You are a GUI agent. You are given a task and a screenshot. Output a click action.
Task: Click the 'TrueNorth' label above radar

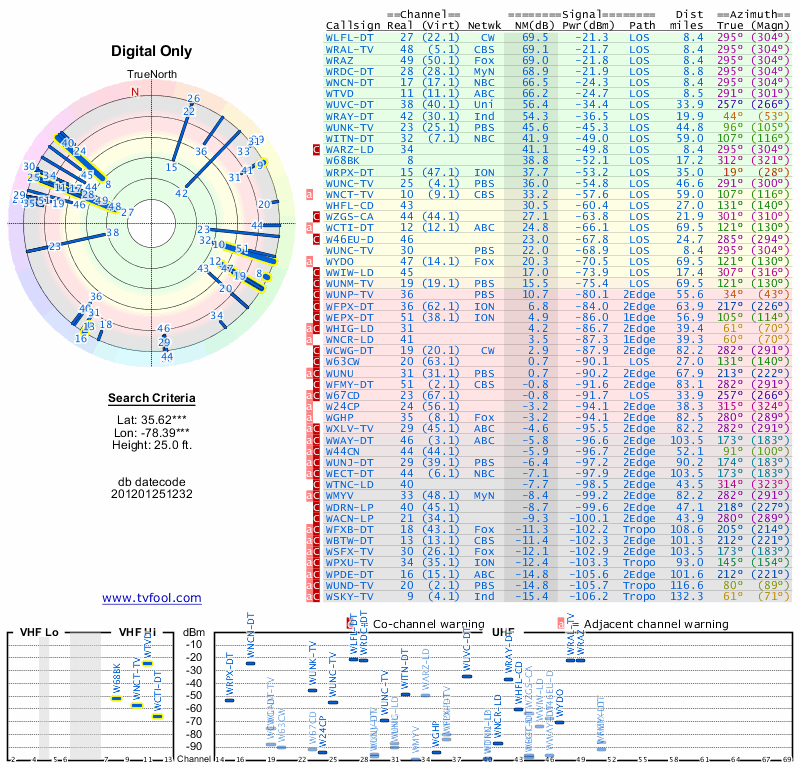[152, 75]
